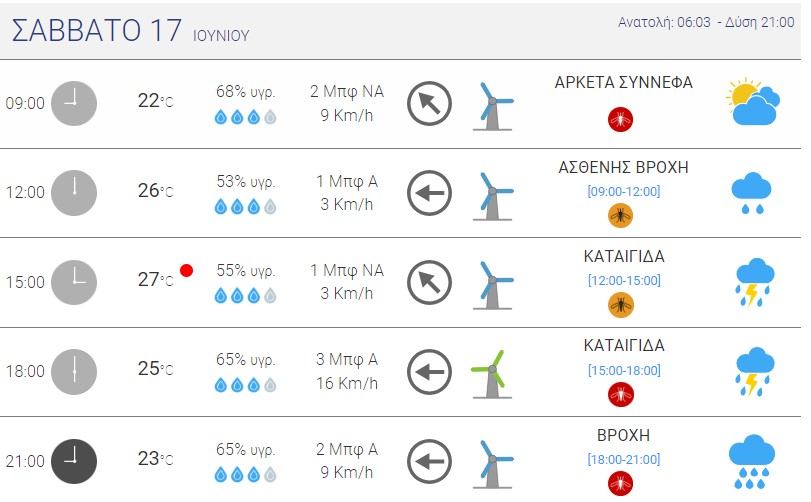Click the light rain cloud icon at 12:00
Screen dimensions: 811x502
[752, 193]
